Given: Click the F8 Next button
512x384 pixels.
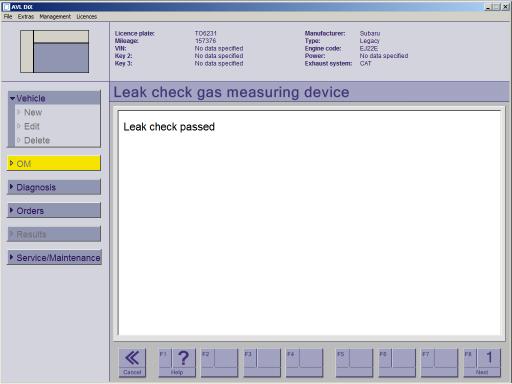Looking at the screenshot, I should point(482,363).
